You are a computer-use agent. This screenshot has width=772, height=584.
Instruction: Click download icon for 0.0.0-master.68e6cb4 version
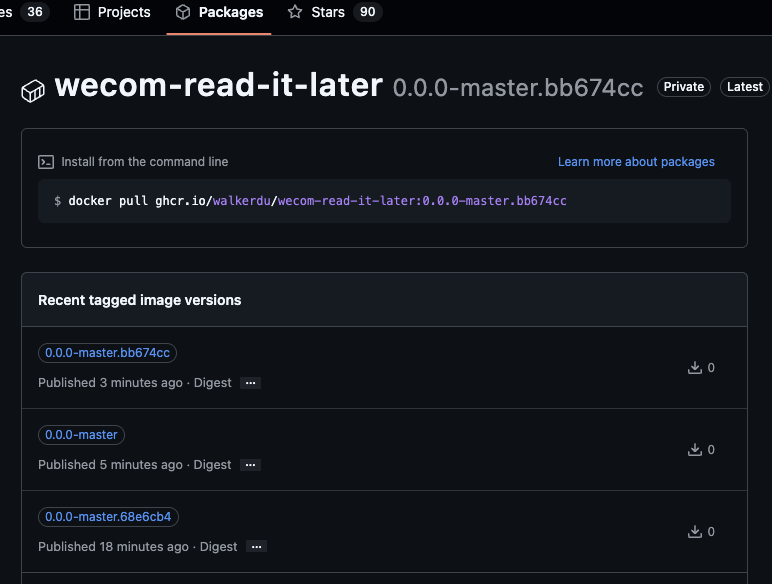pos(695,532)
